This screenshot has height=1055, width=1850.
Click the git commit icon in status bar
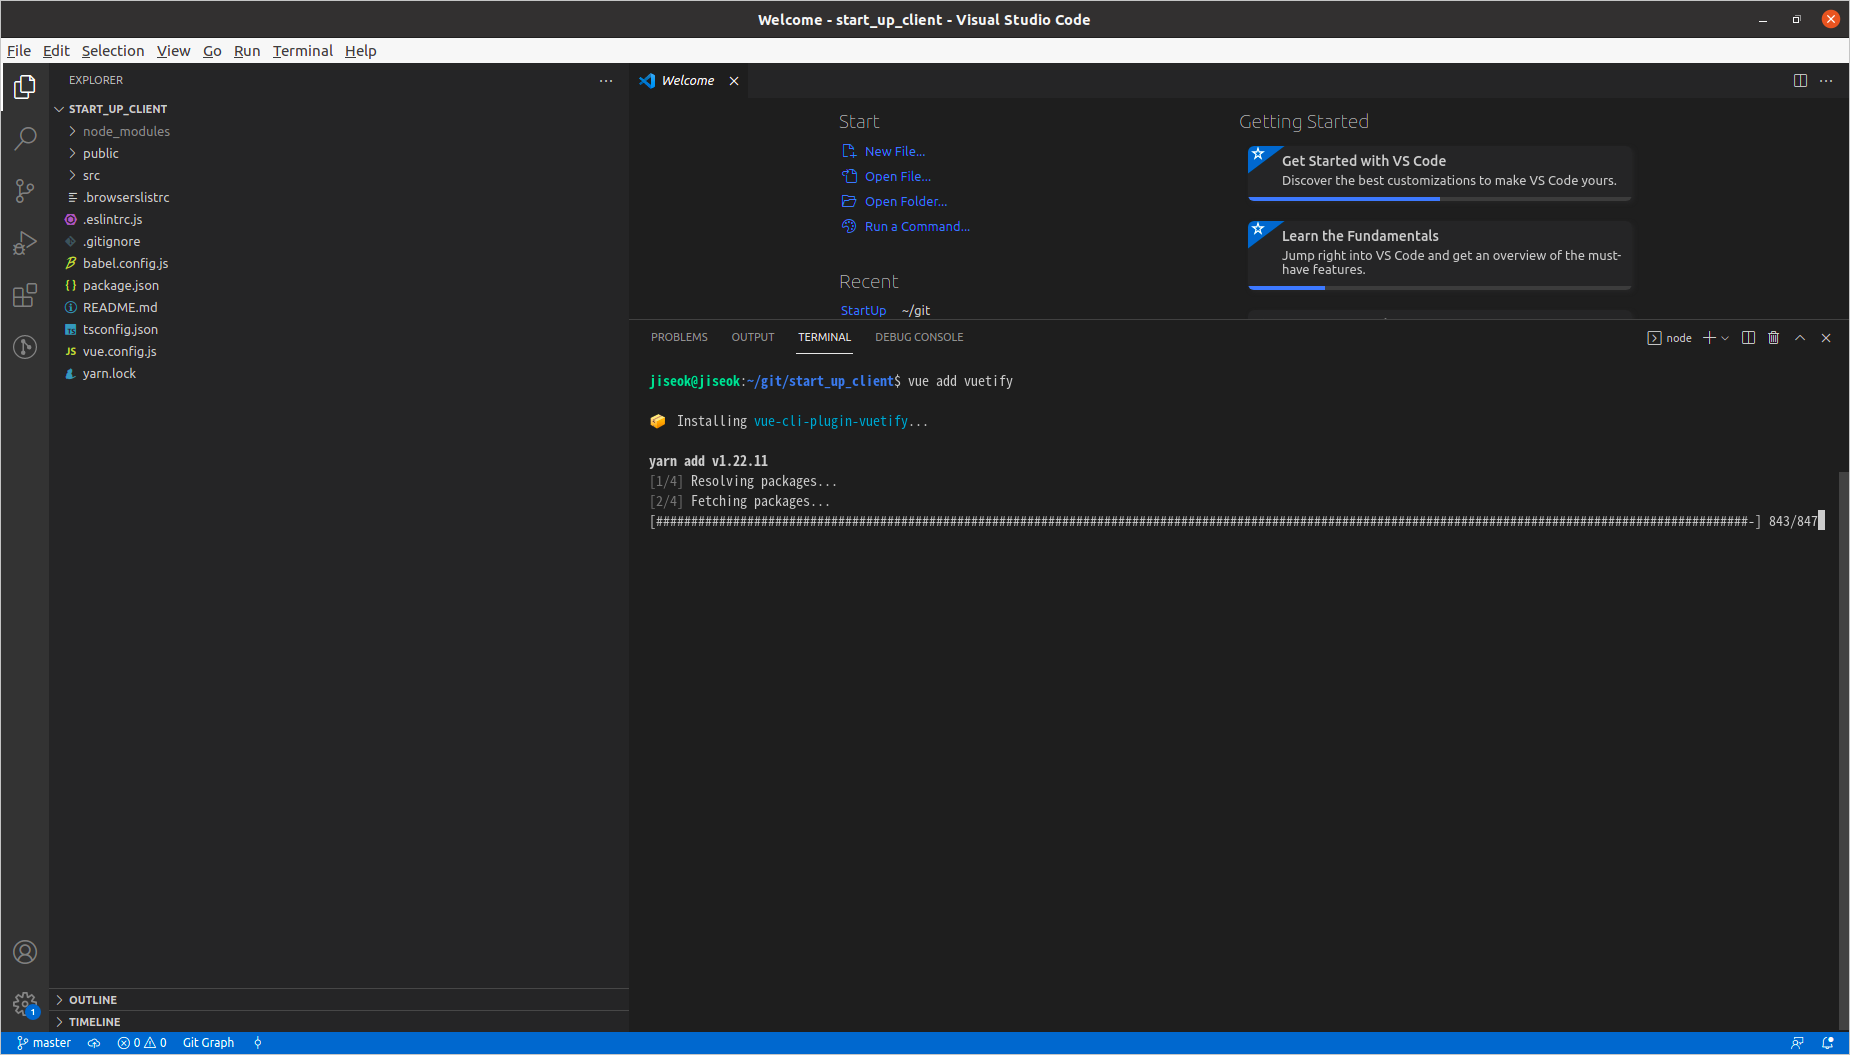(258, 1043)
